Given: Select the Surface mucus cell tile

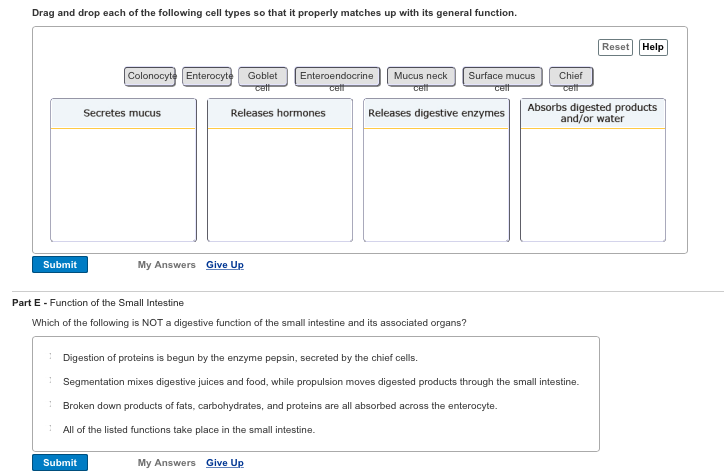Looking at the screenshot, I should tap(502, 76).
